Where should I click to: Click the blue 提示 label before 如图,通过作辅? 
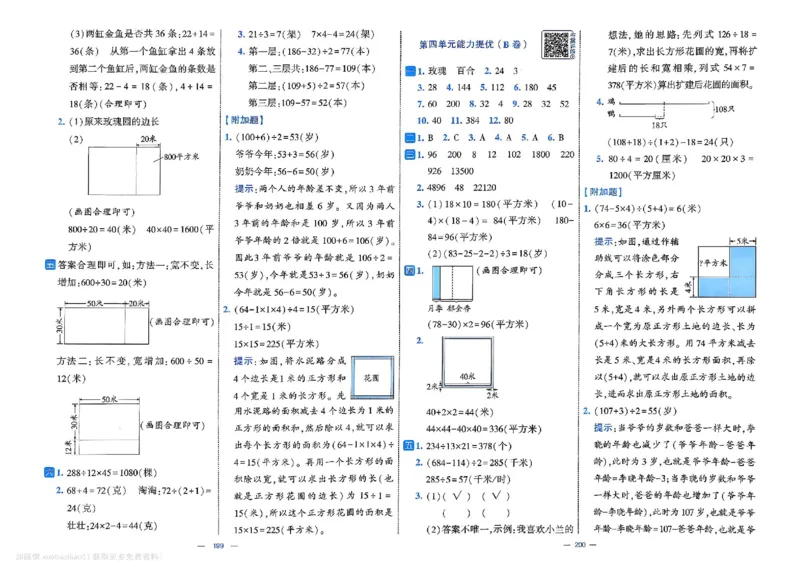[604, 241]
